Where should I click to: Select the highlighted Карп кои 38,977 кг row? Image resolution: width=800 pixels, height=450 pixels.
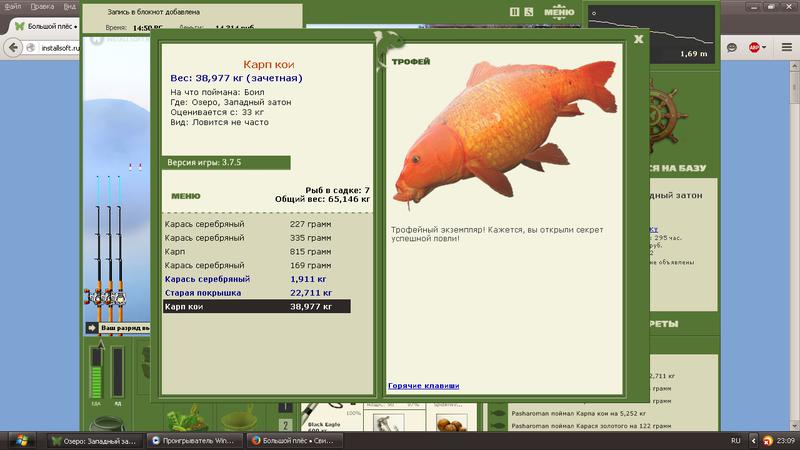point(257,307)
